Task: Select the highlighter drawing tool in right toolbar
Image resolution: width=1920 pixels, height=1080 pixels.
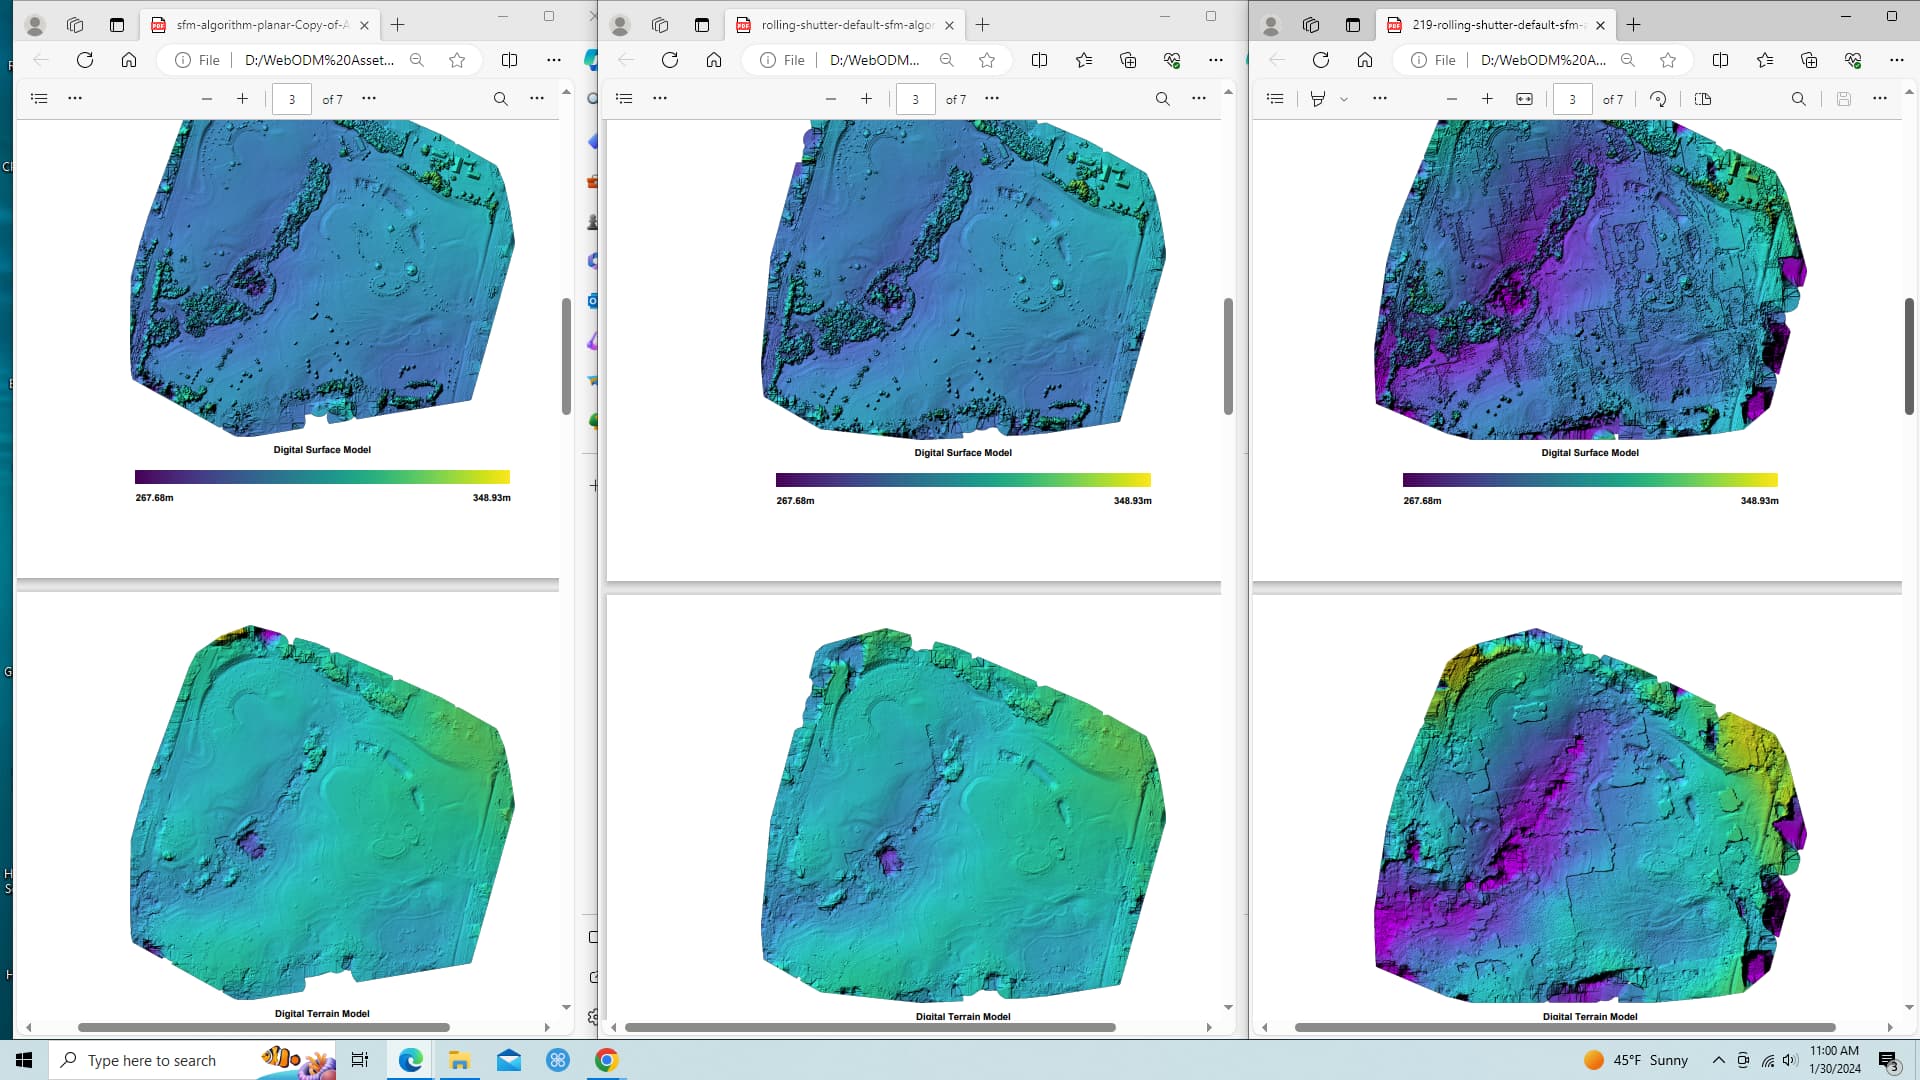Action: click(1317, 99)
